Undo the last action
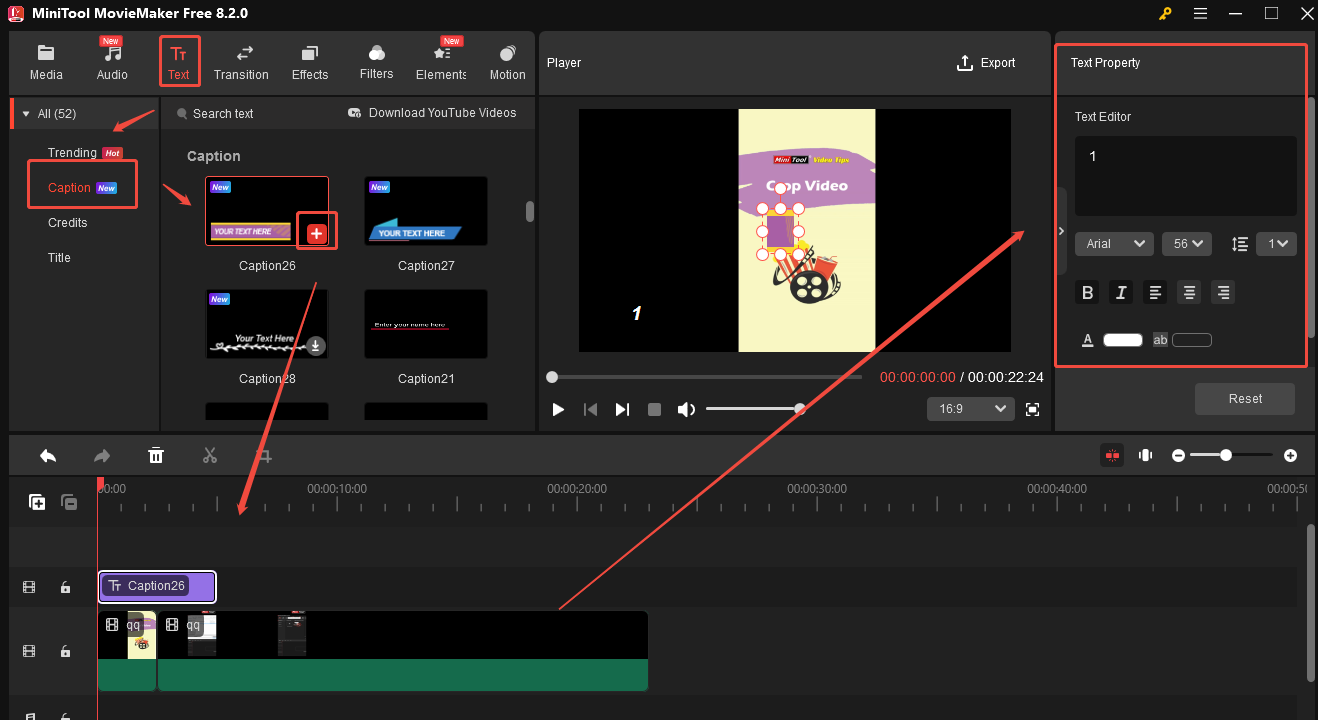 pos(48,456)
